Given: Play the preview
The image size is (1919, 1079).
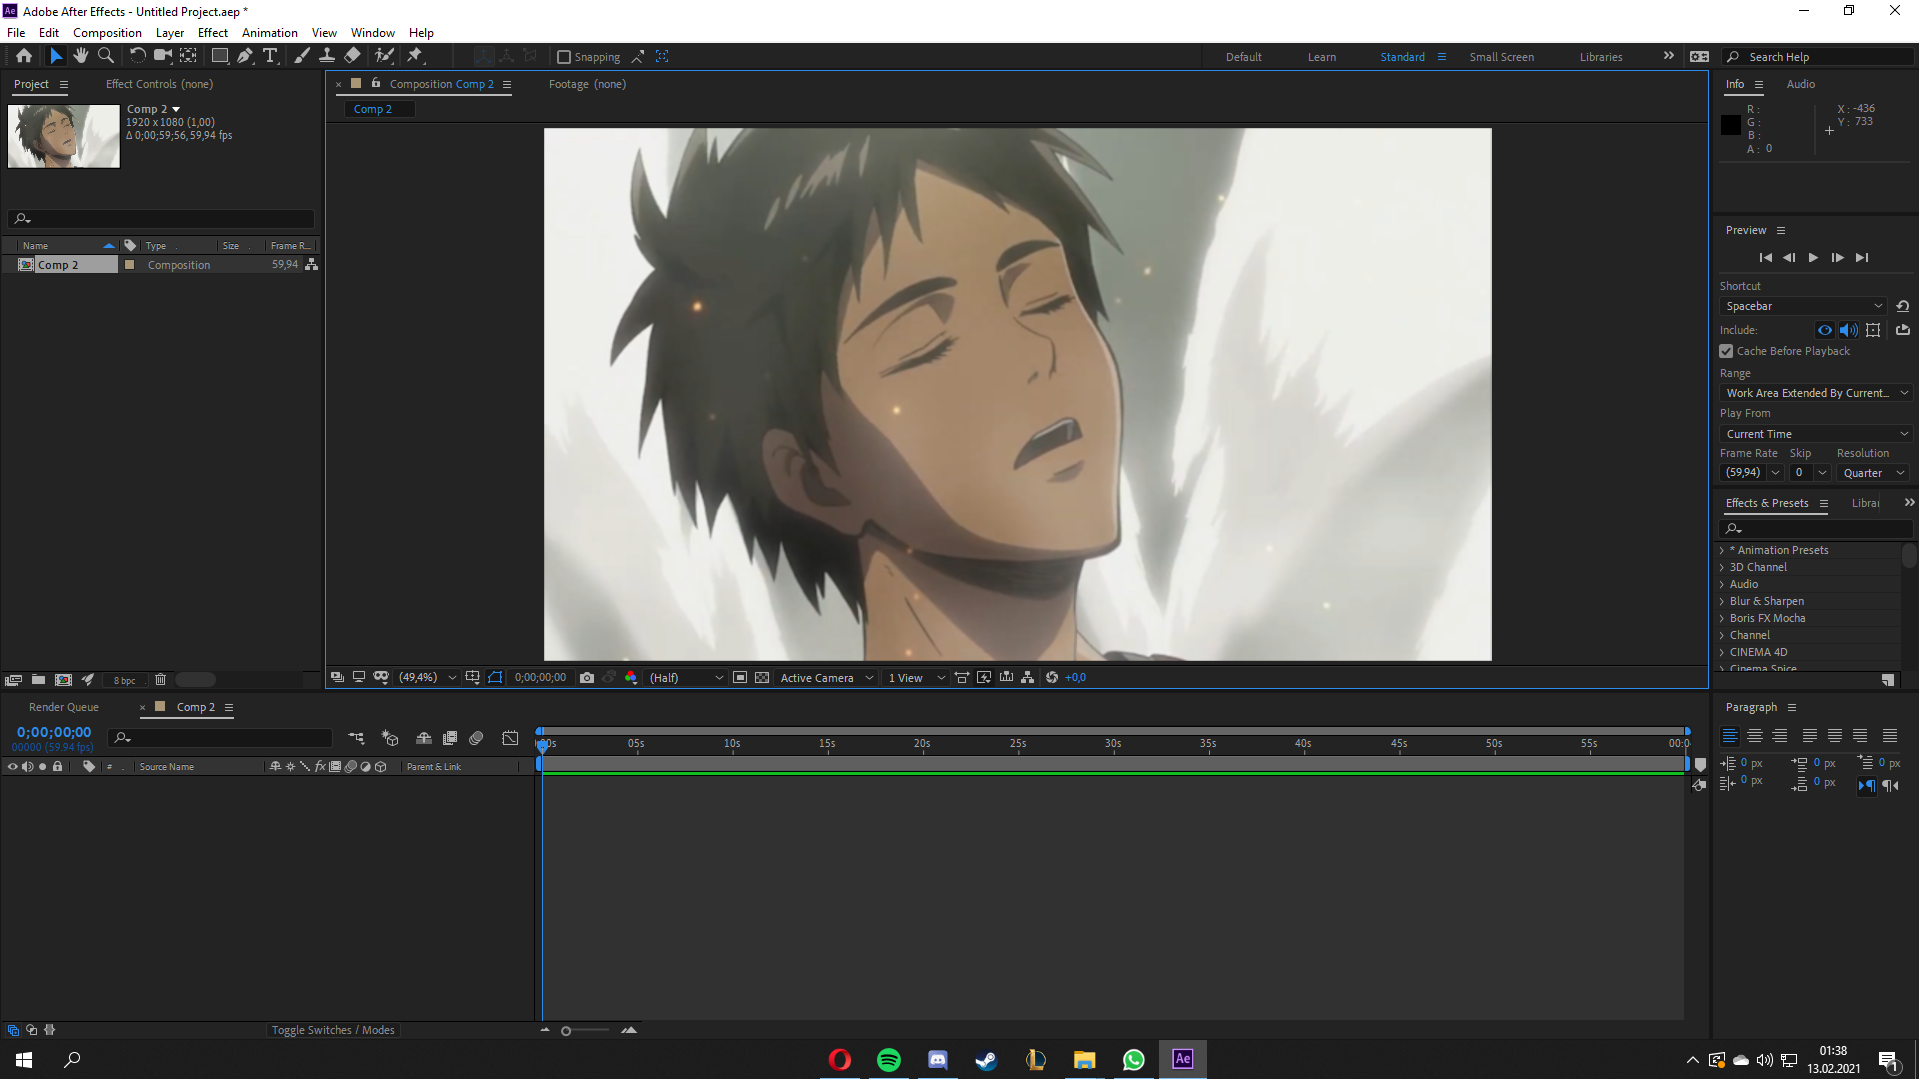Looking at the screenshot, I should click(x=1813, y=258).
